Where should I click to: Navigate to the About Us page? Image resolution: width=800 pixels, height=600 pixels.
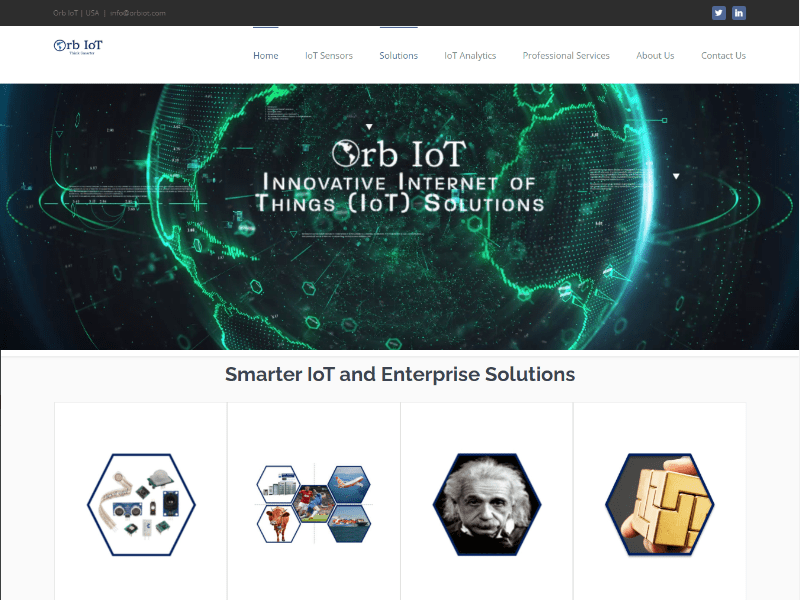pyautogui.click(x=655, y=56)
